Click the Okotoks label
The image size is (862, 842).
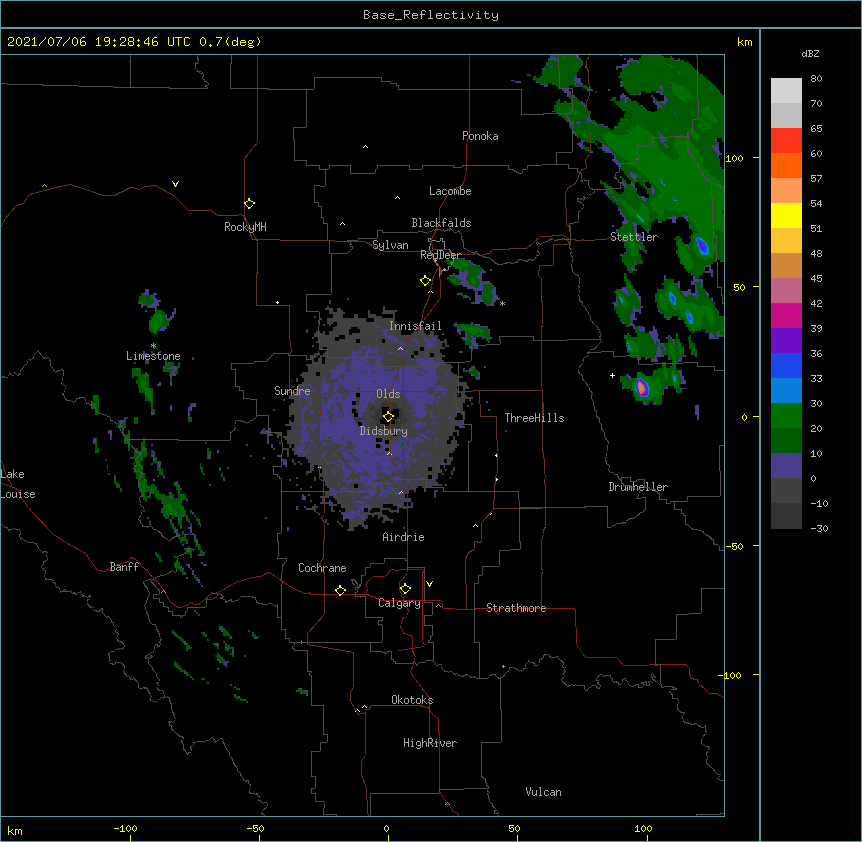tap(412, 700)
